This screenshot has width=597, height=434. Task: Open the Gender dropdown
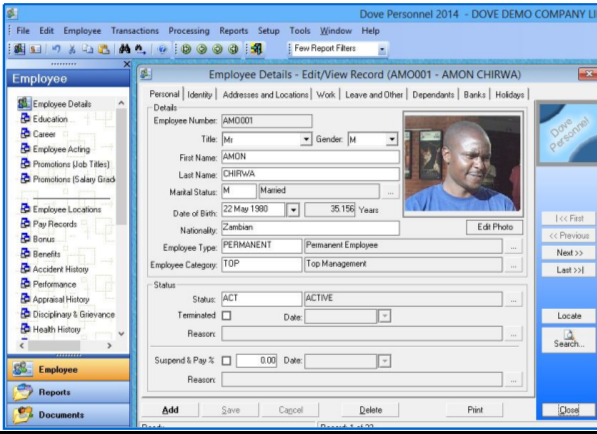pos(392,139)
